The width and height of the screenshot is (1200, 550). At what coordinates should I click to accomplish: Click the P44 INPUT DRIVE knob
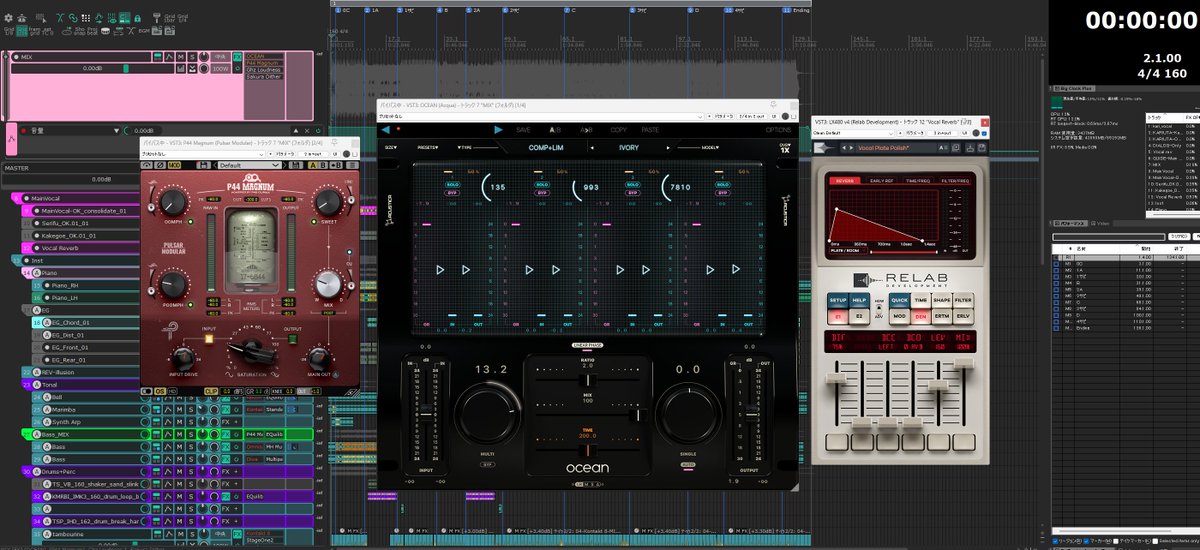click(183, 357)
